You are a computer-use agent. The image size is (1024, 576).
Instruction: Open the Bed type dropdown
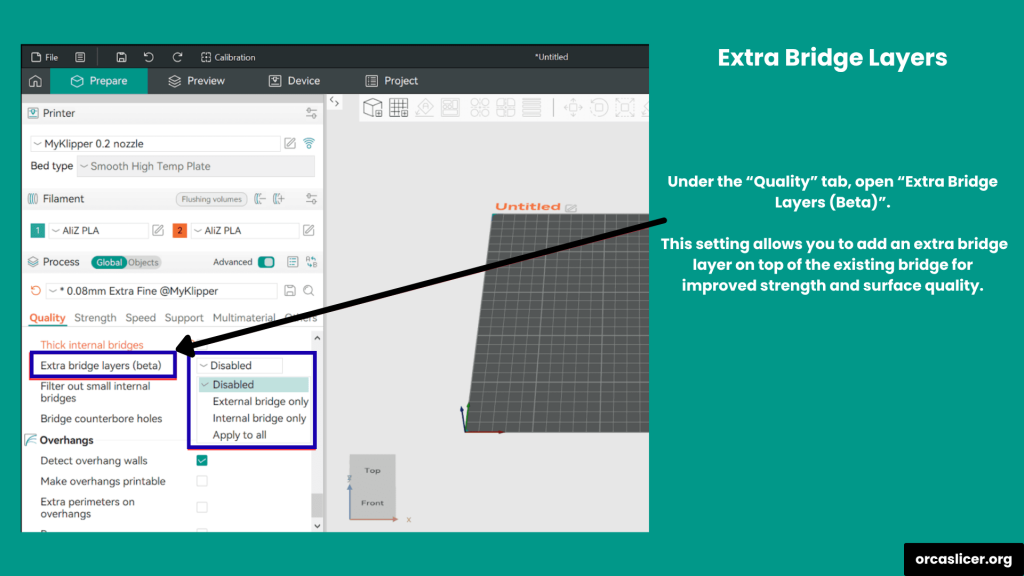pos(195,166)
